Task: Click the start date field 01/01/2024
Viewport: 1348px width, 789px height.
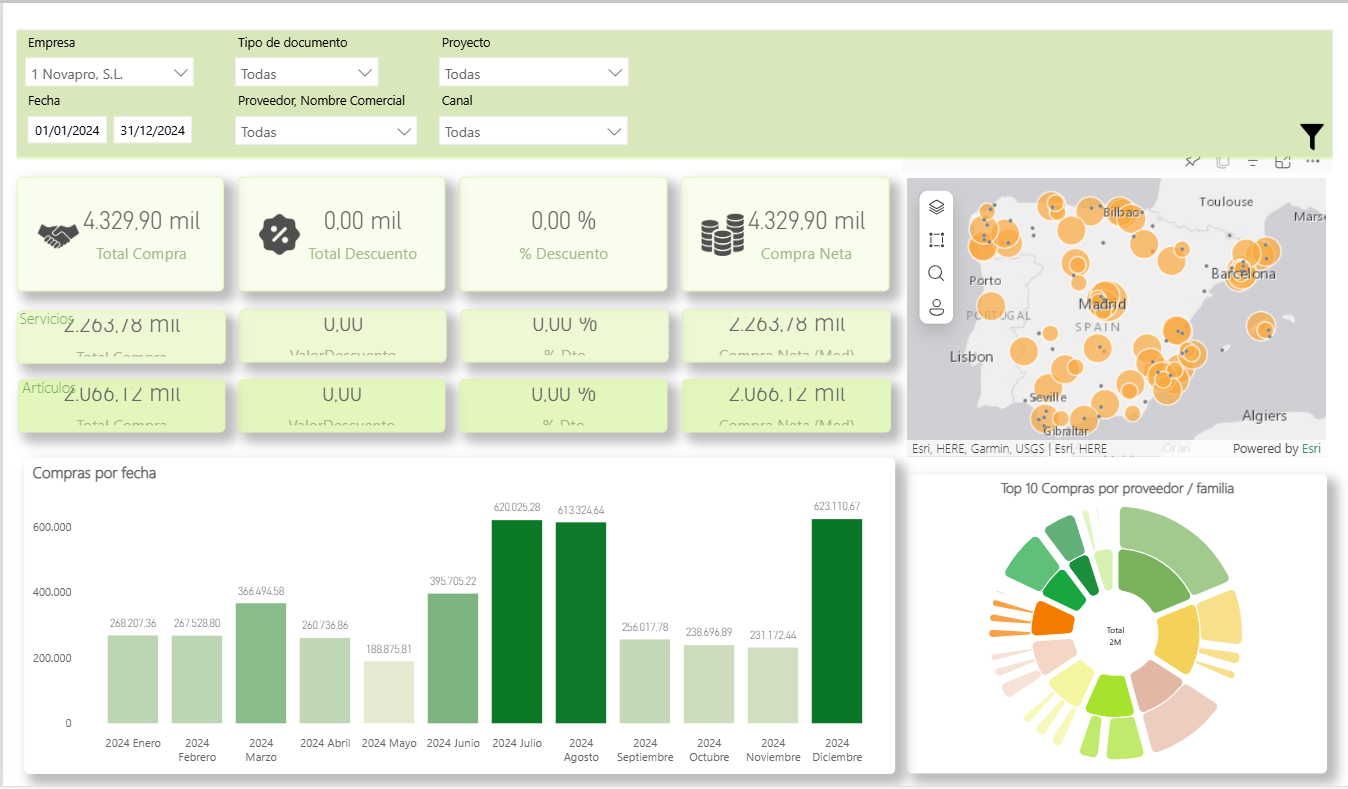Action: pyautogui.click(x=67, y=131)
